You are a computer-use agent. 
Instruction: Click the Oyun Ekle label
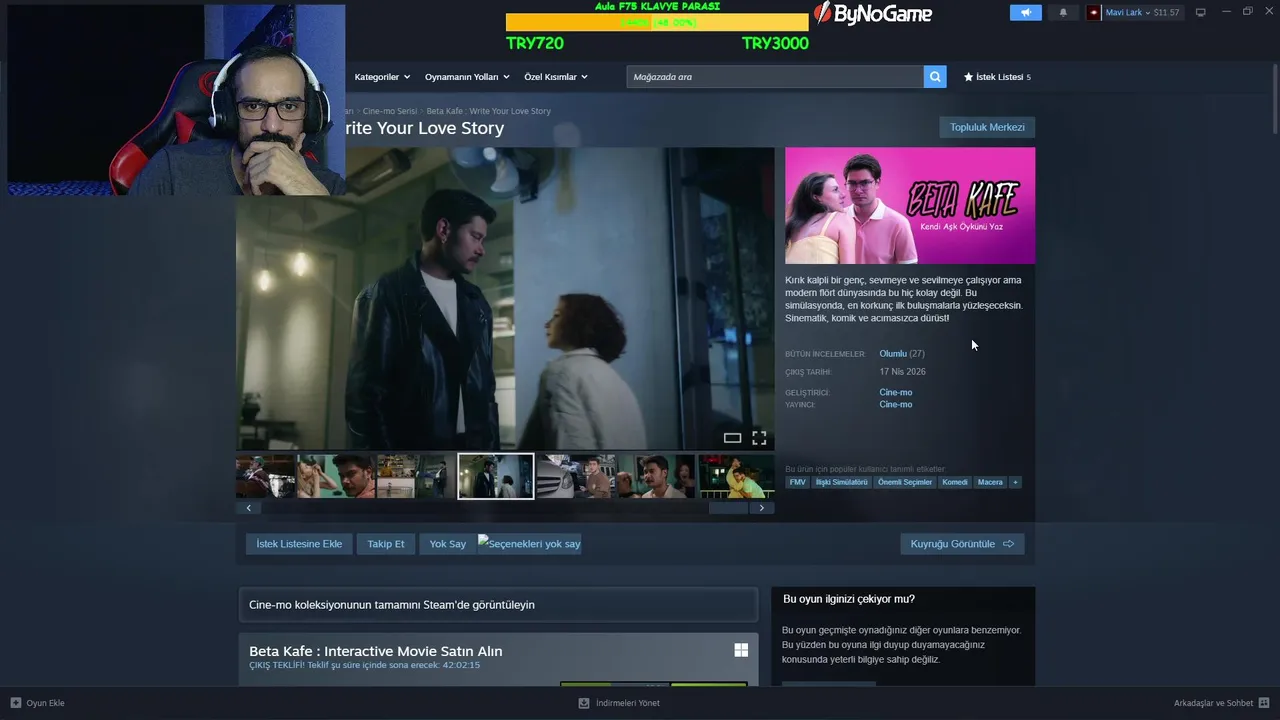[45, 703]
